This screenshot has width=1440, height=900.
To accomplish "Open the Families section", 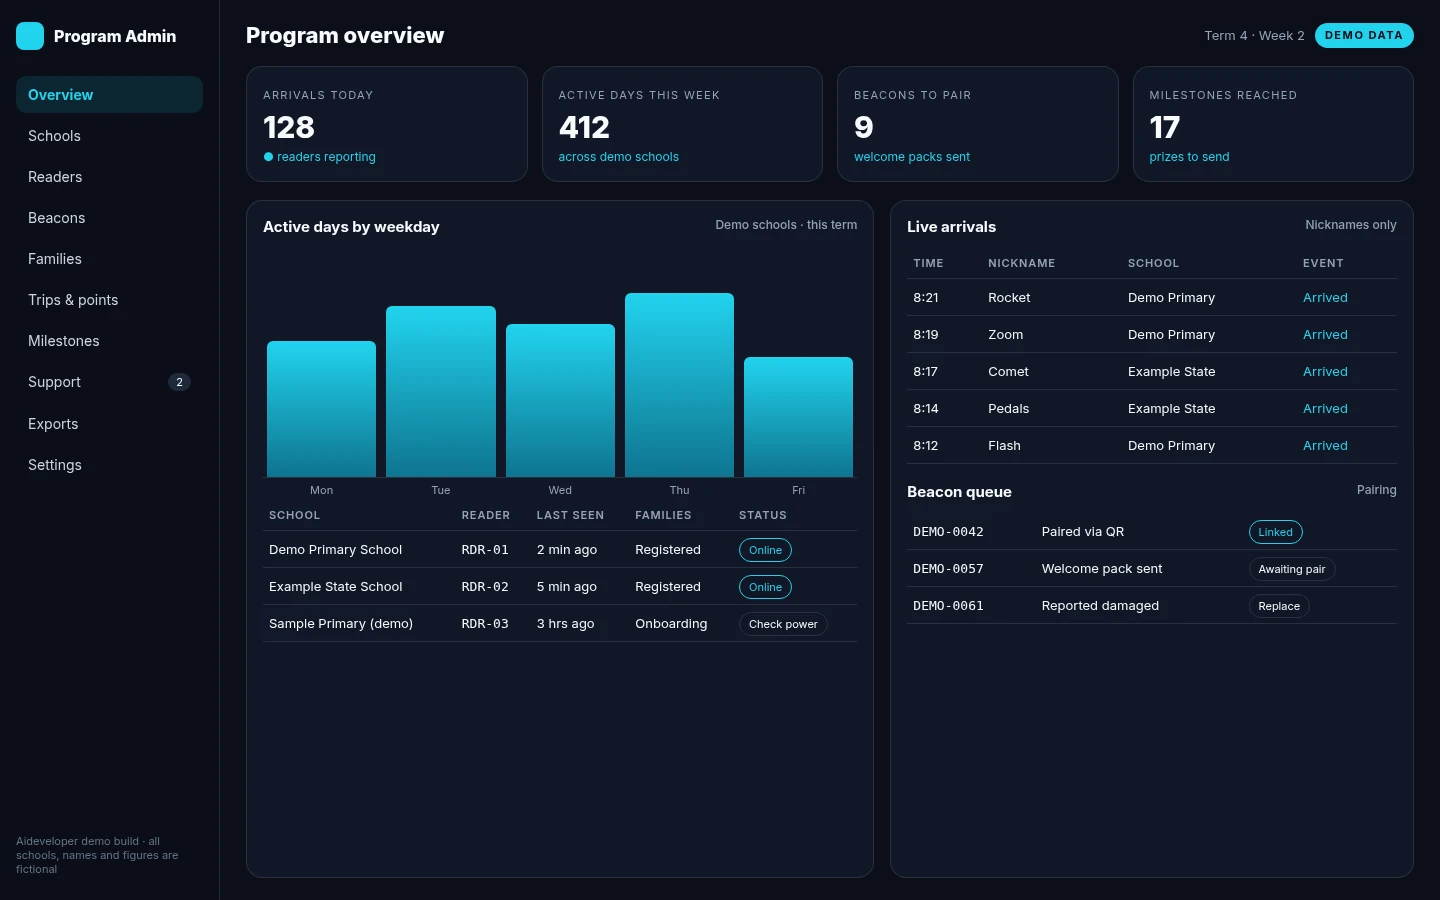I will 109,259.
